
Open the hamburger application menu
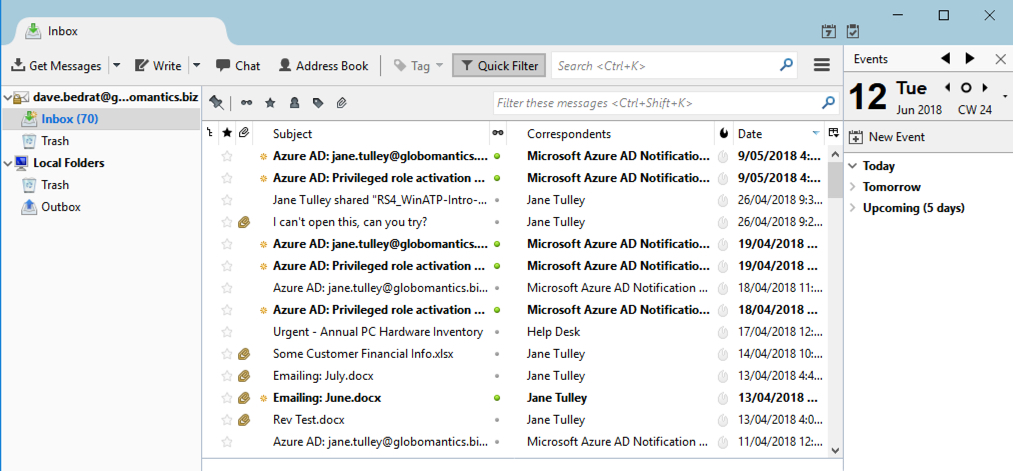(821, 65)
